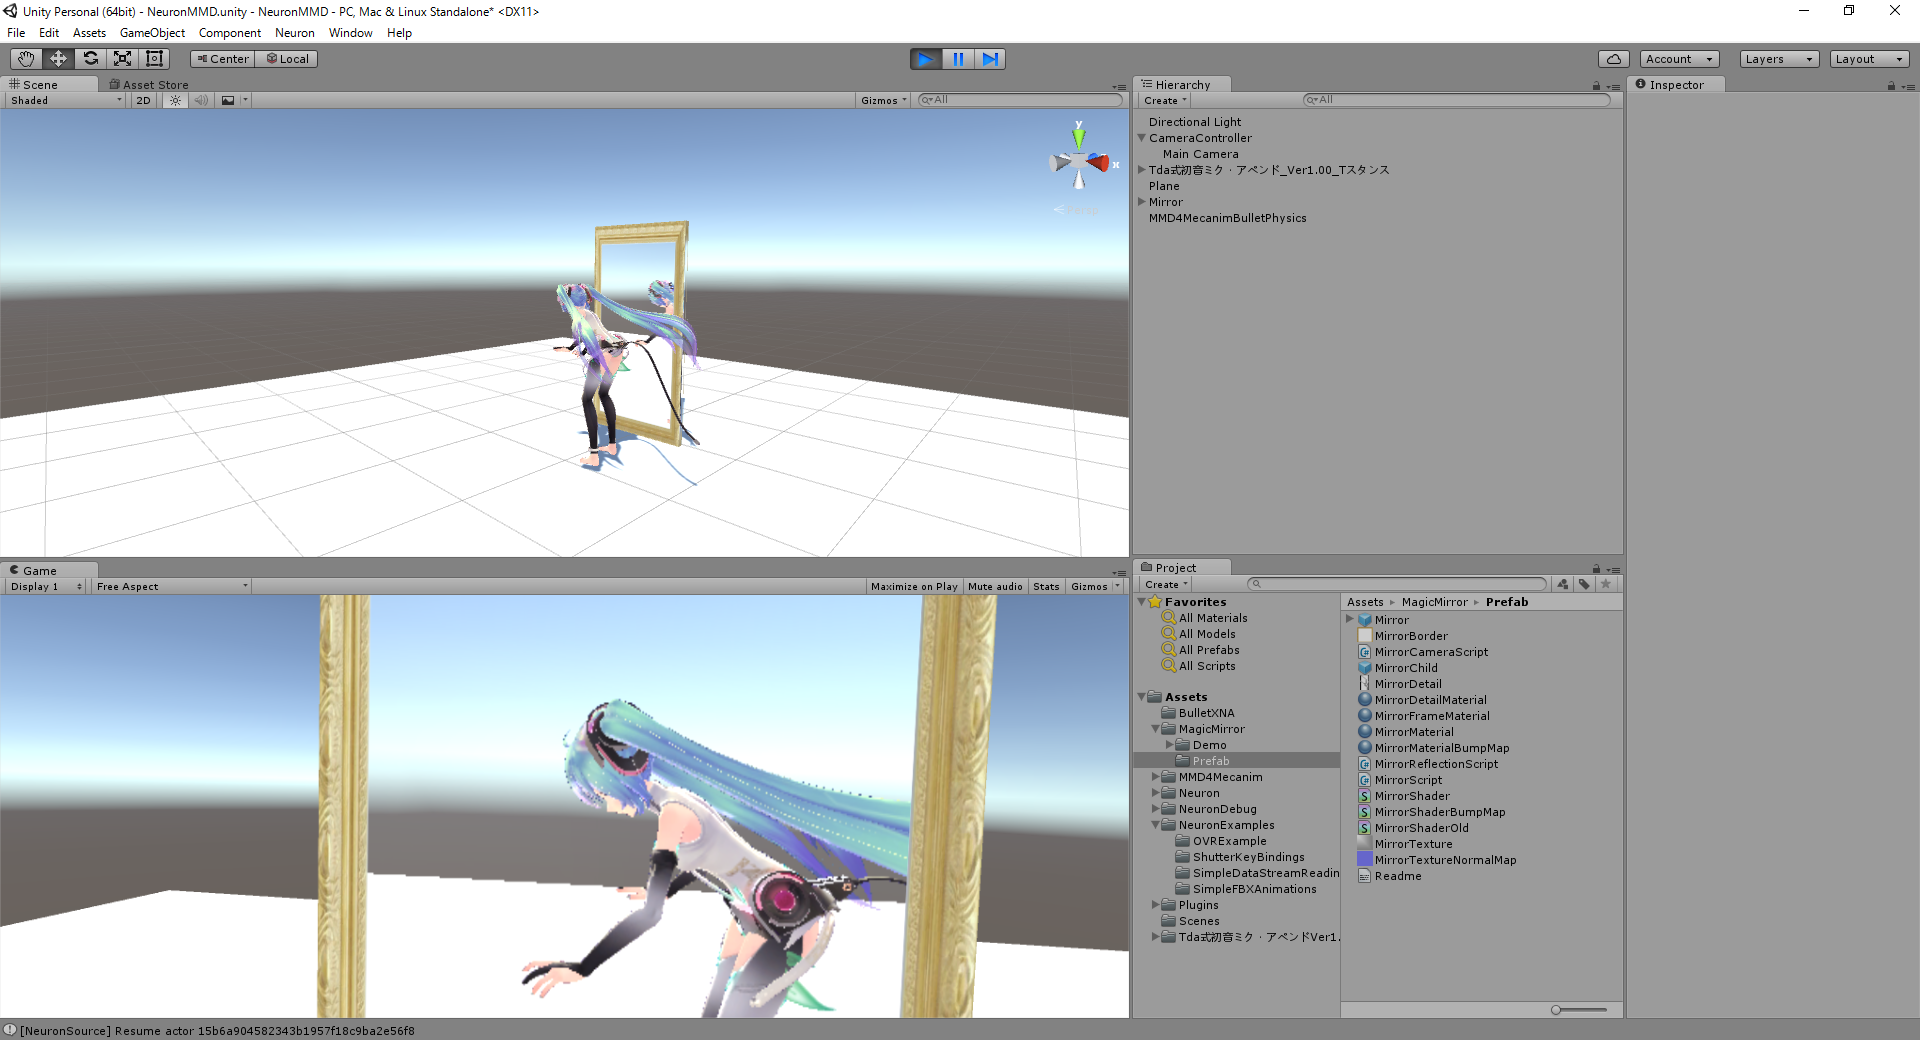The height and width of the screenshot is (1040, 1920).
Task: Switch to the Rotate tool
Action: point(90,58)
